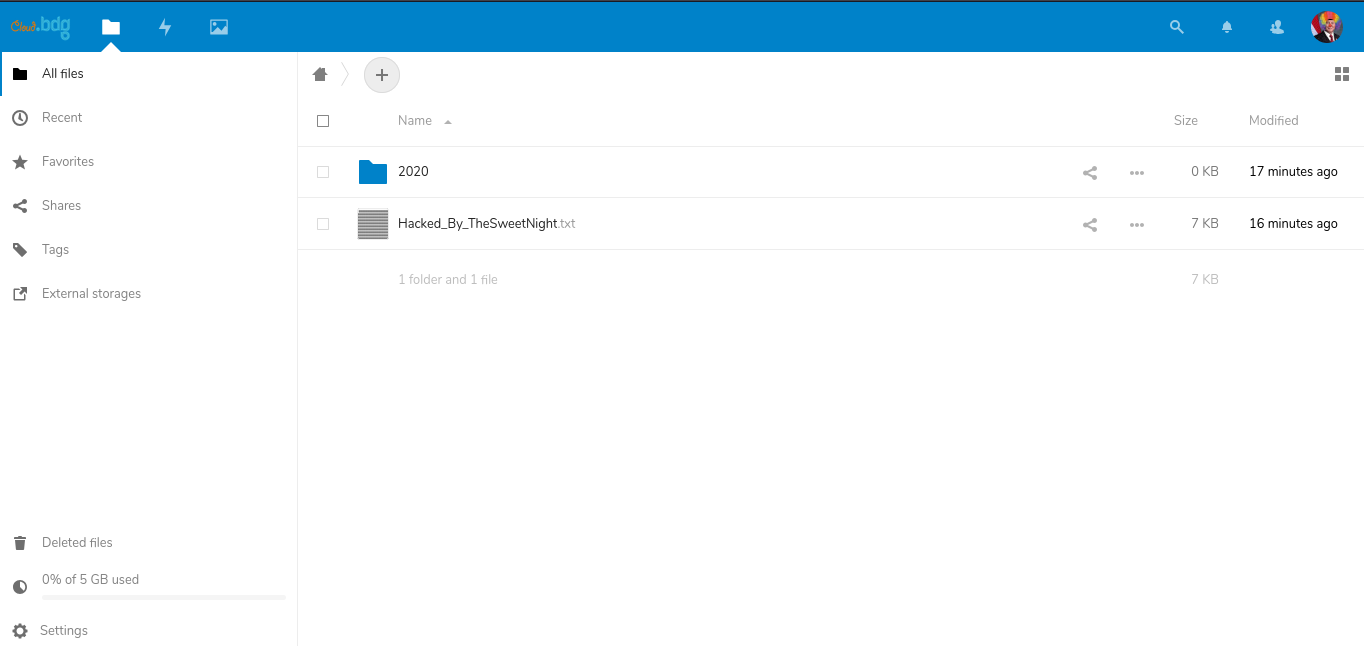1364x646 pixels.
Task: Sort files by the Name column header
Action: pyautogui.click(x=415, y=121)
